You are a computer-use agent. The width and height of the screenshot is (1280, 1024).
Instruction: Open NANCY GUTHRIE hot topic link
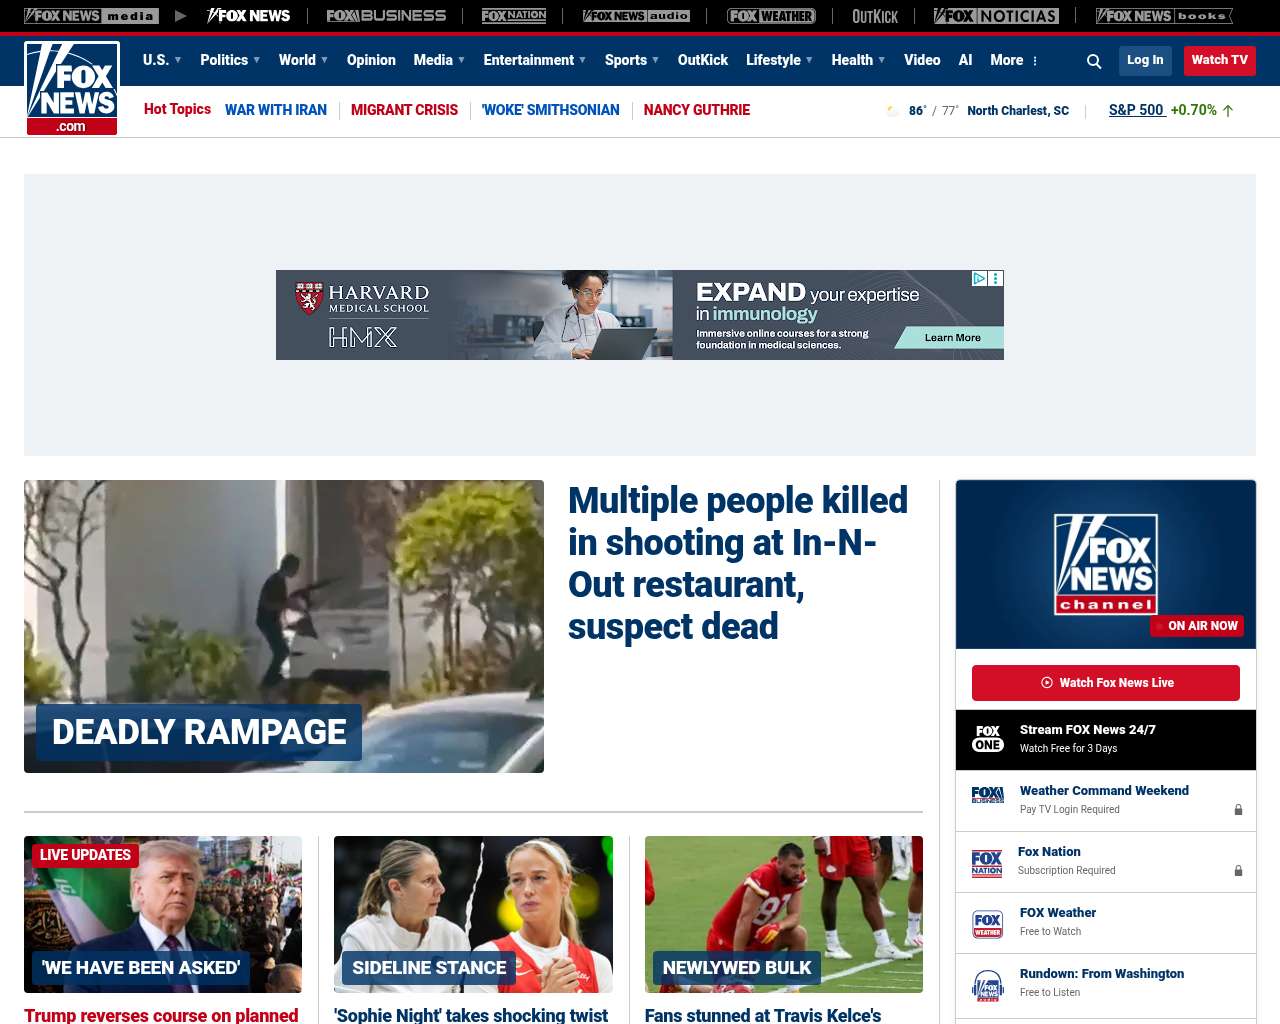point(697,110)
